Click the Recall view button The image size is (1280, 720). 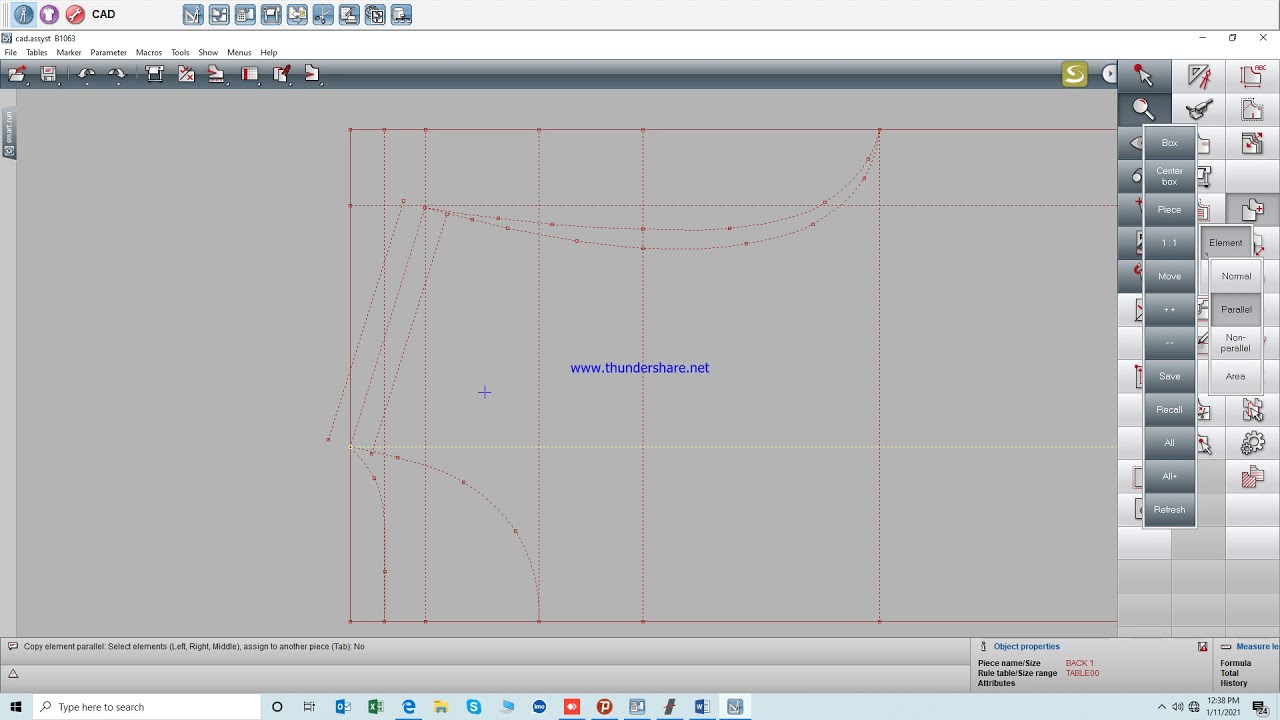pyautogui.click(x=1169, y=410)
